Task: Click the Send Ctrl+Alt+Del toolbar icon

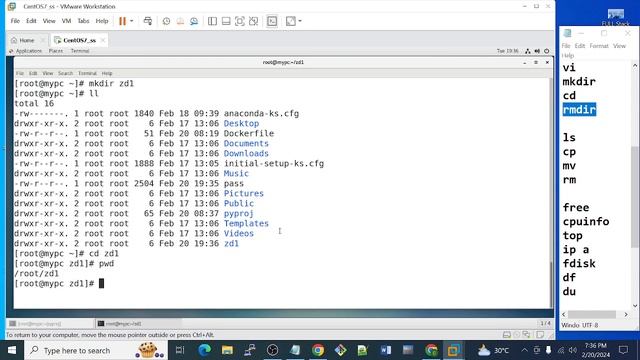Action: pyautogui.click(x=148, y=21)
